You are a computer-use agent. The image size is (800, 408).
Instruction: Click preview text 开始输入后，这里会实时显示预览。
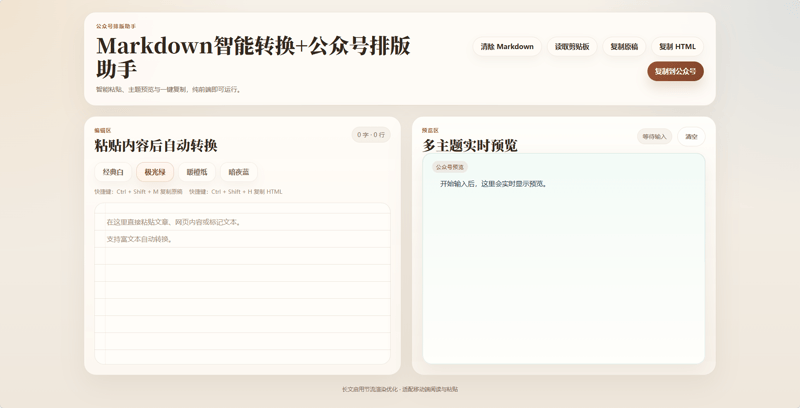494,184
